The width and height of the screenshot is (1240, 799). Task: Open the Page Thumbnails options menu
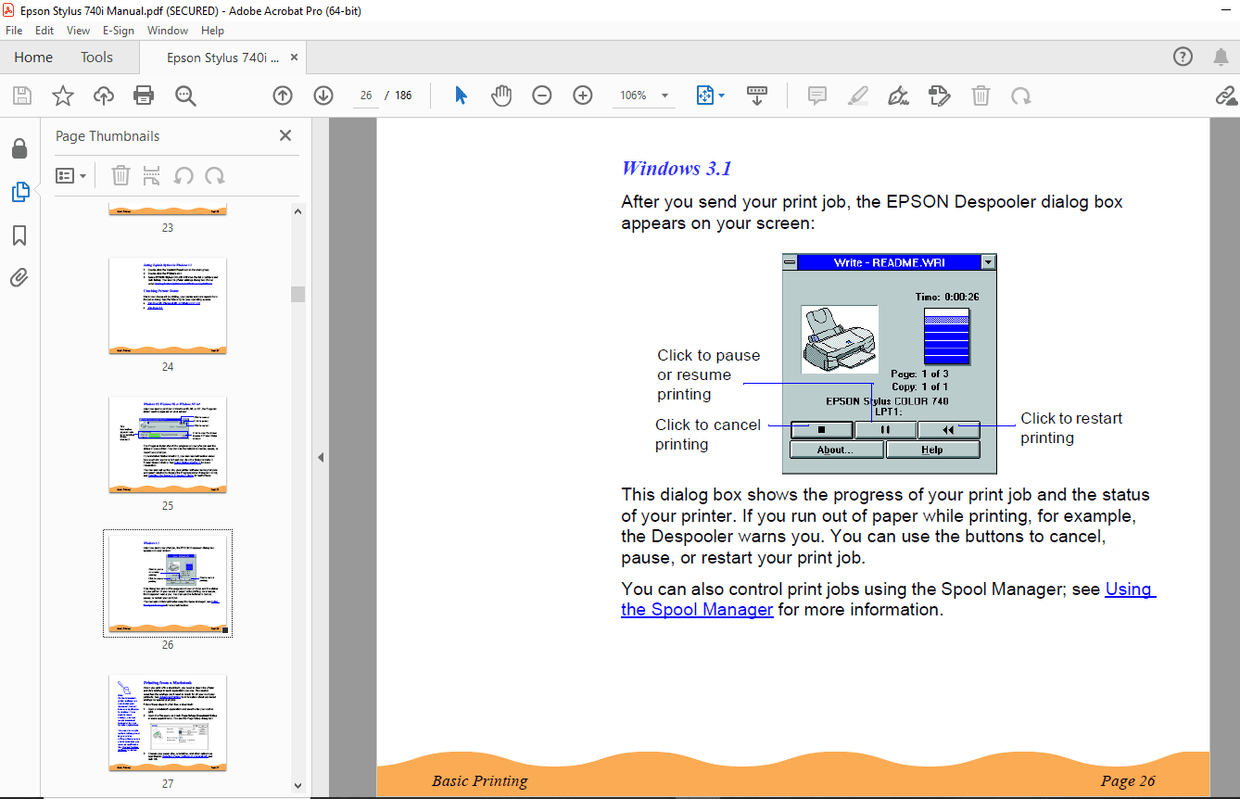(70, 175)
